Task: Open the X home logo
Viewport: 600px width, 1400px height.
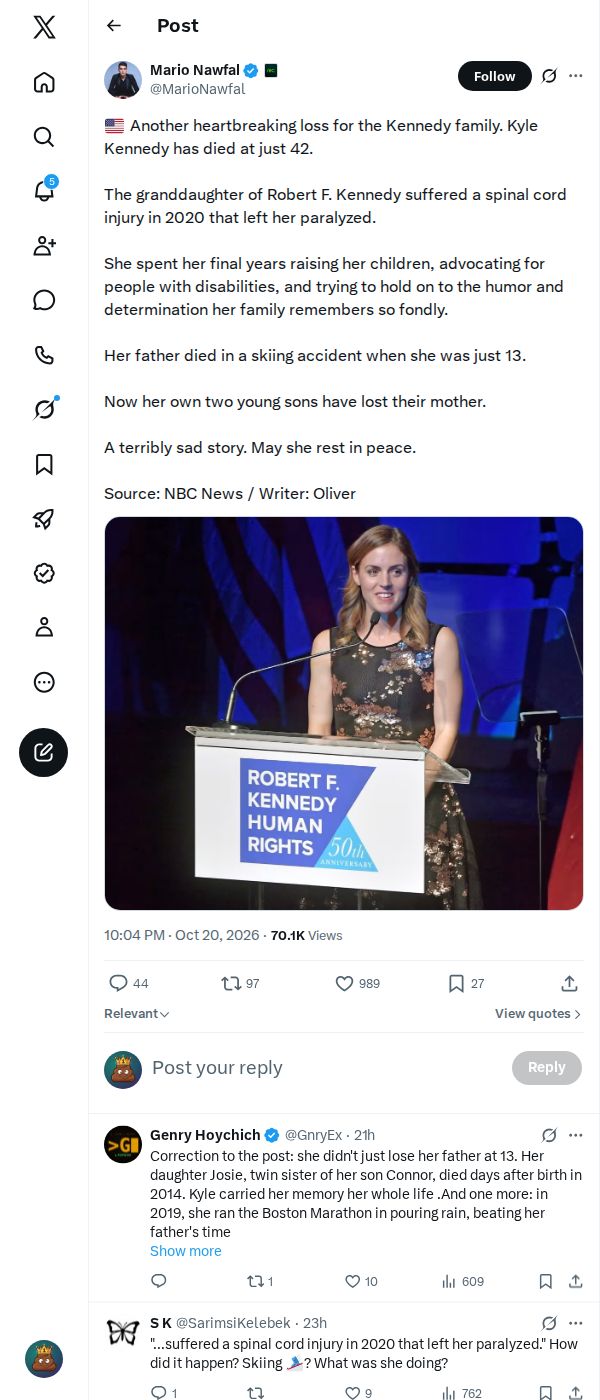Action: pos(44,27)
